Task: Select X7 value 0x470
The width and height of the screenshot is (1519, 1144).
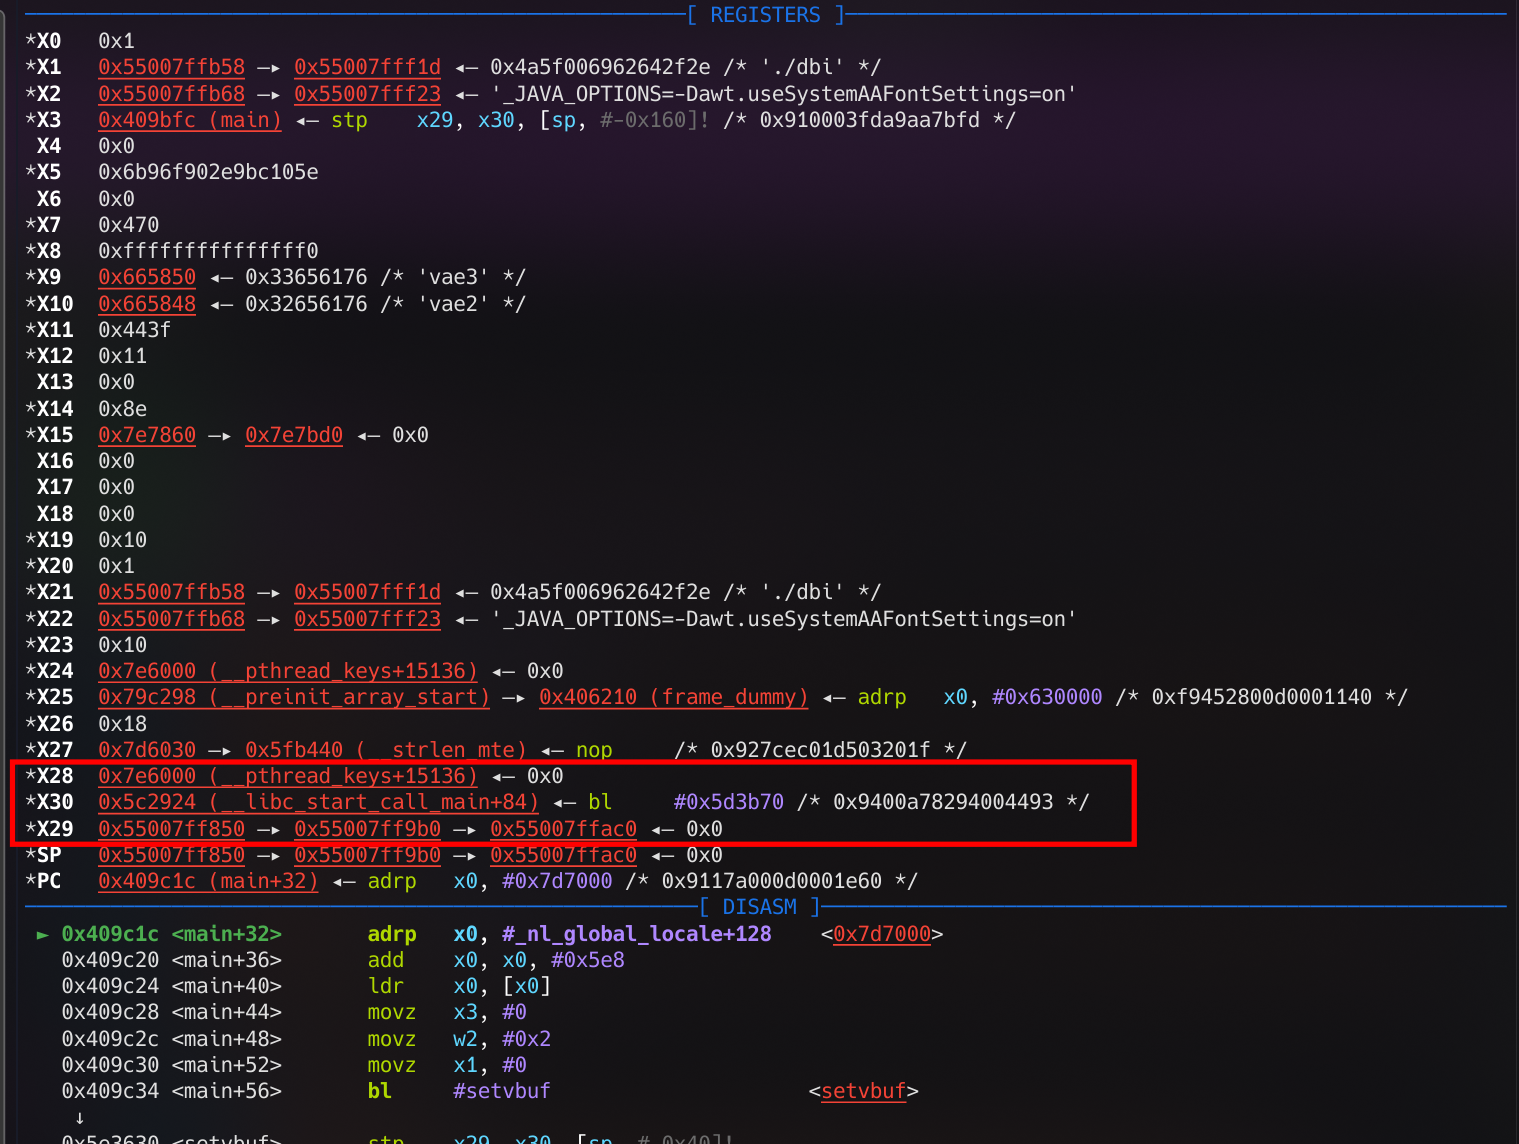Action: coord(128,225)
